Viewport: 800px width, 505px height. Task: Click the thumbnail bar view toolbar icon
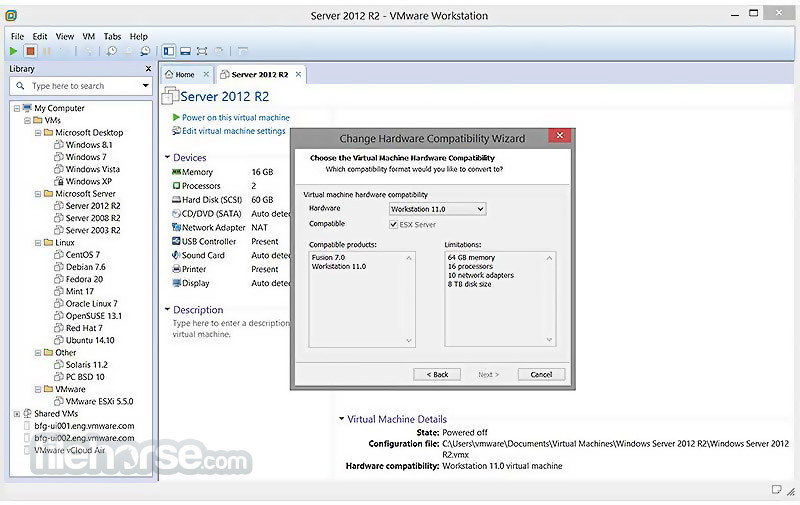(185, 51)
